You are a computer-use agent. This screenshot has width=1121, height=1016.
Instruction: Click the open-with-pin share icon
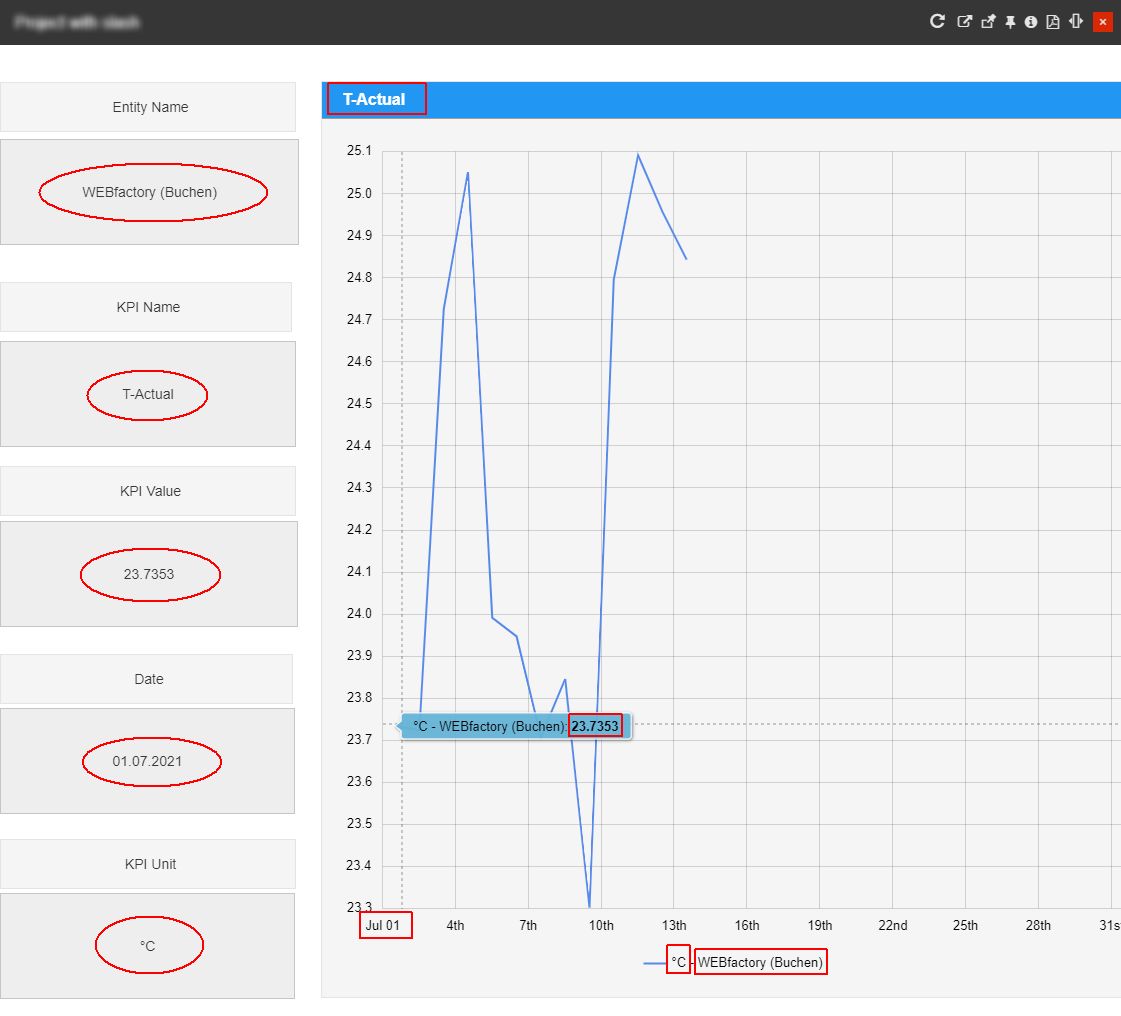tap(988, 21)
